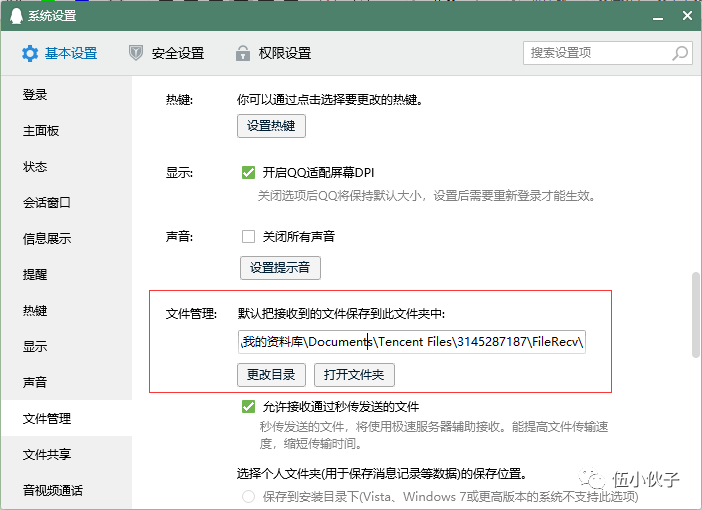Open the 基本设置 tab
The height and width of the screenshot is (510, 702).
click(60, 53)
